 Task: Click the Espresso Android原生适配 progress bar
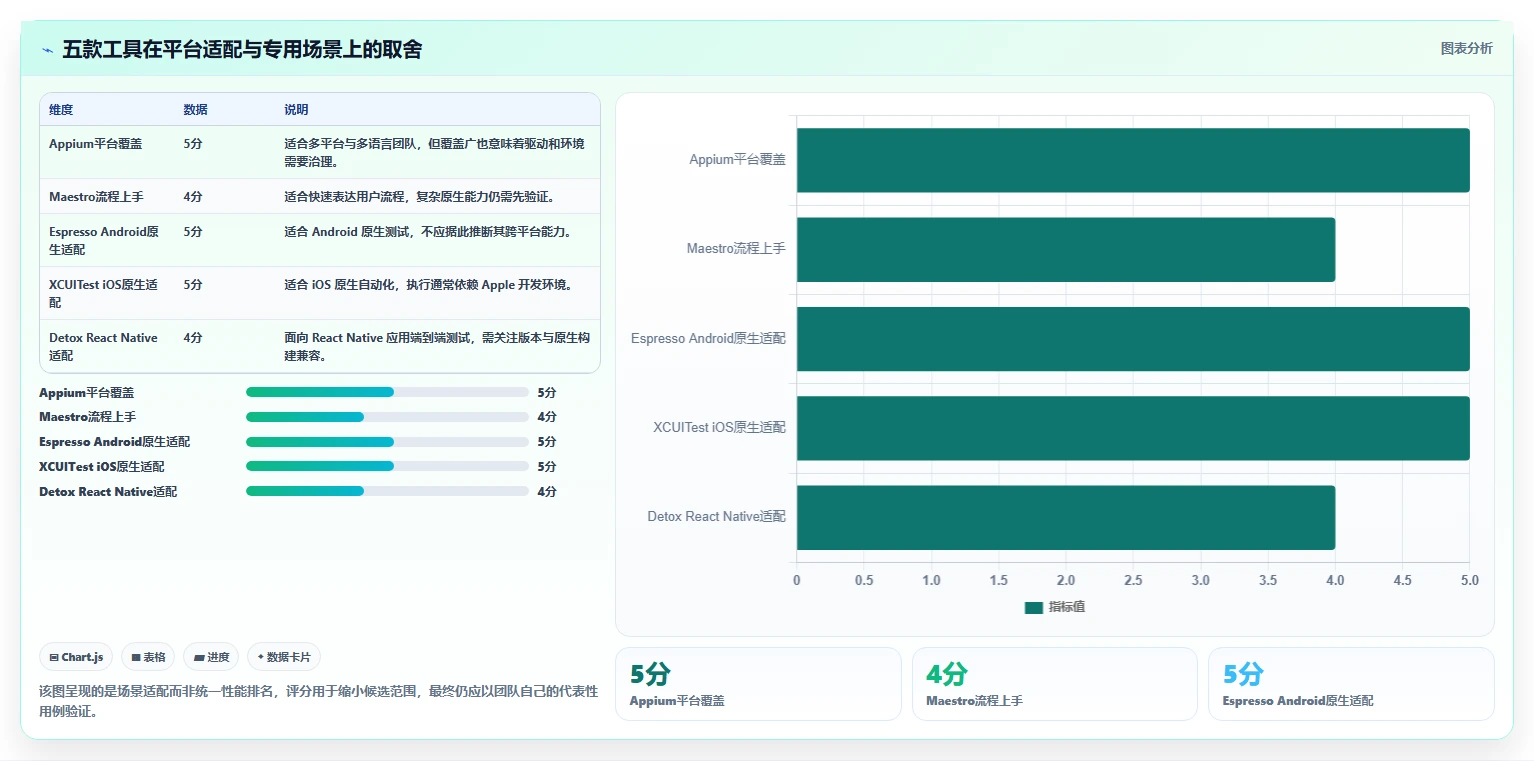click(x=387, y=442)
